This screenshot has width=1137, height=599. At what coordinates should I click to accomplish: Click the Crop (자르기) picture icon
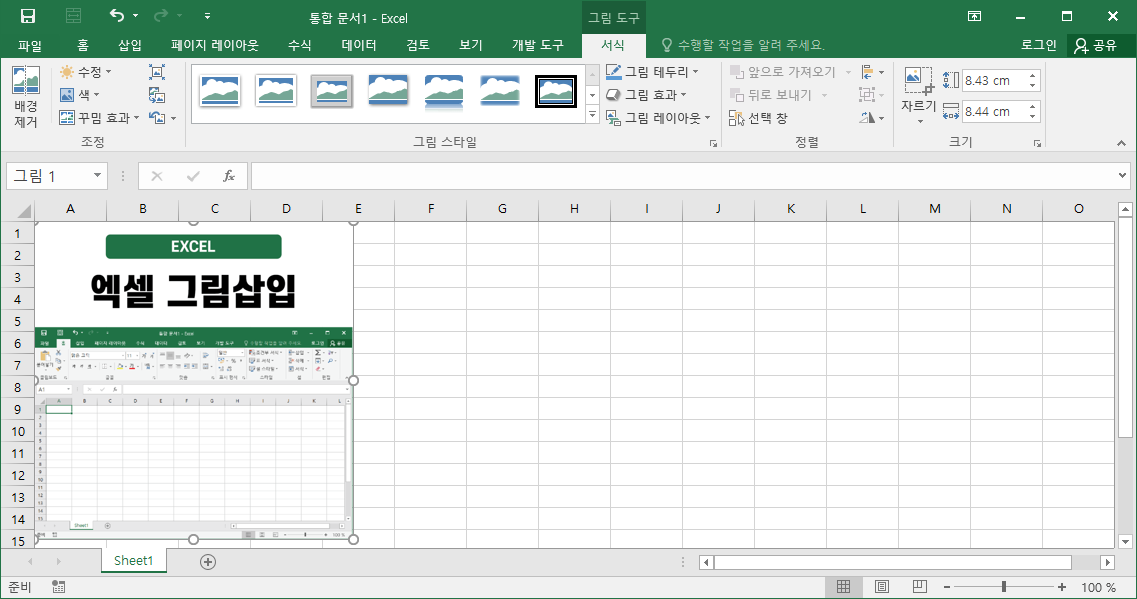coord(918,80)
